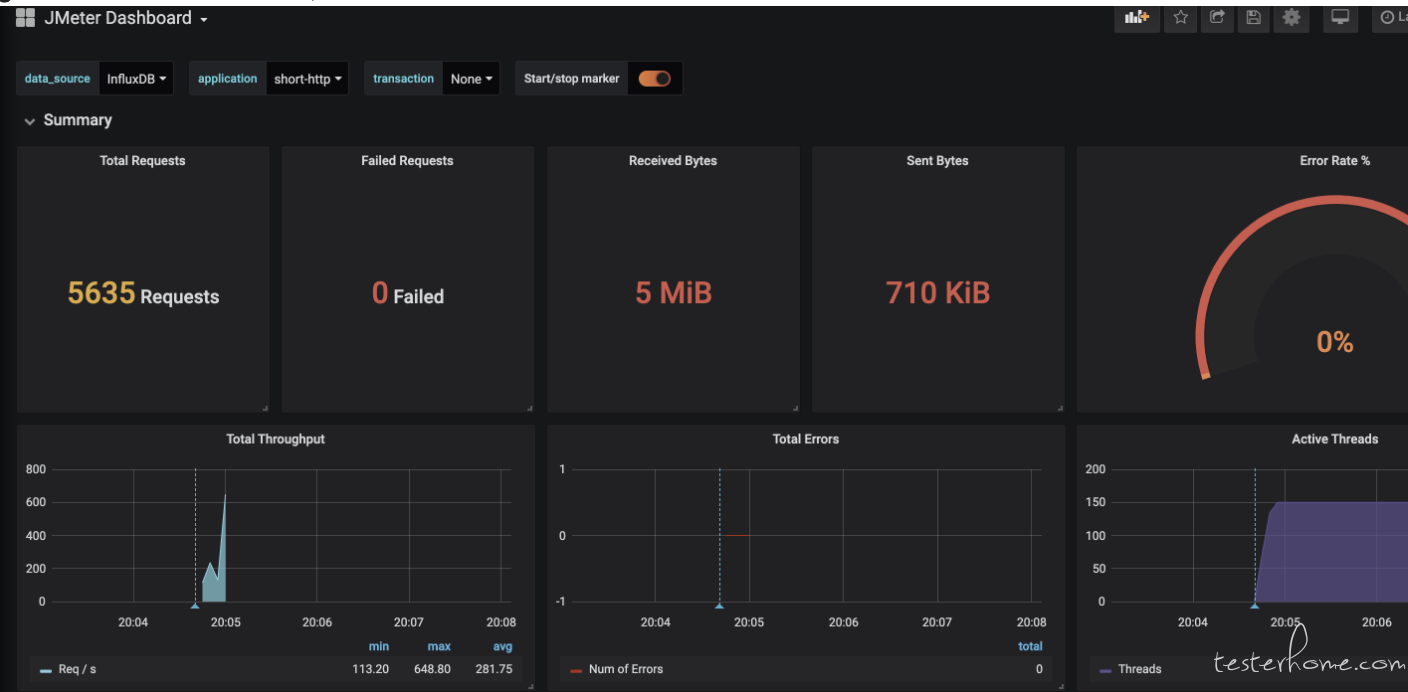Screen dimensions: 1408x692
Task: Click the Received Bytes panel corner grip
Action: pyautogui.click(x=795, y=408)
